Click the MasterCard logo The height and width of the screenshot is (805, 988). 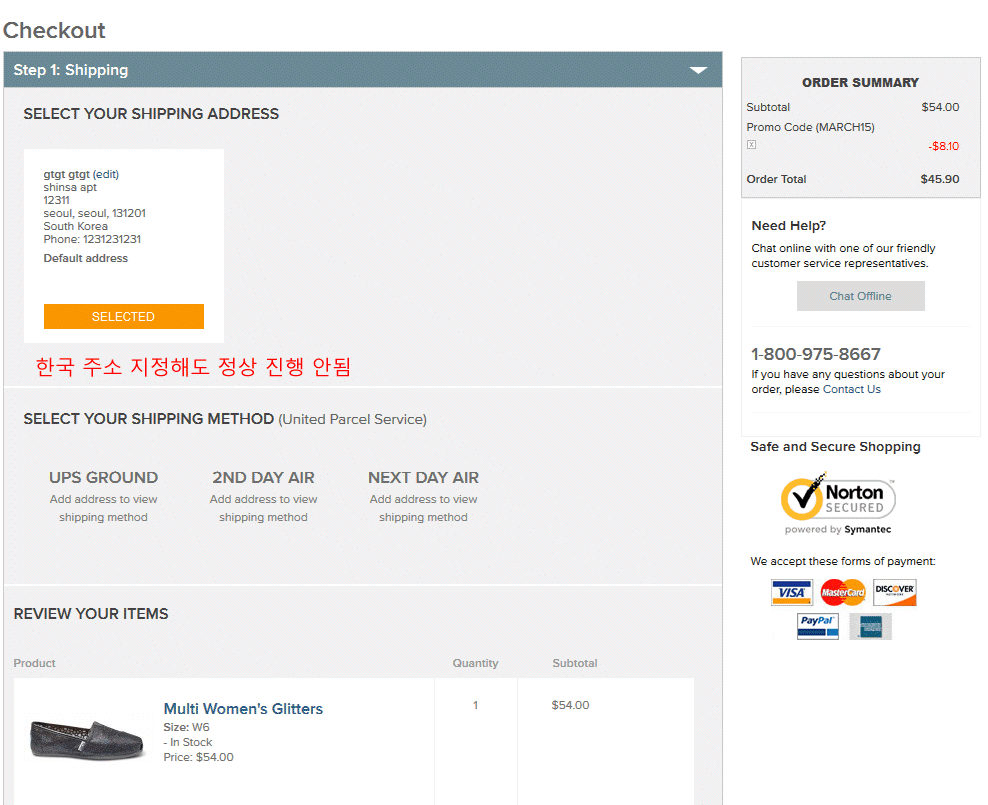pos(842,592)
